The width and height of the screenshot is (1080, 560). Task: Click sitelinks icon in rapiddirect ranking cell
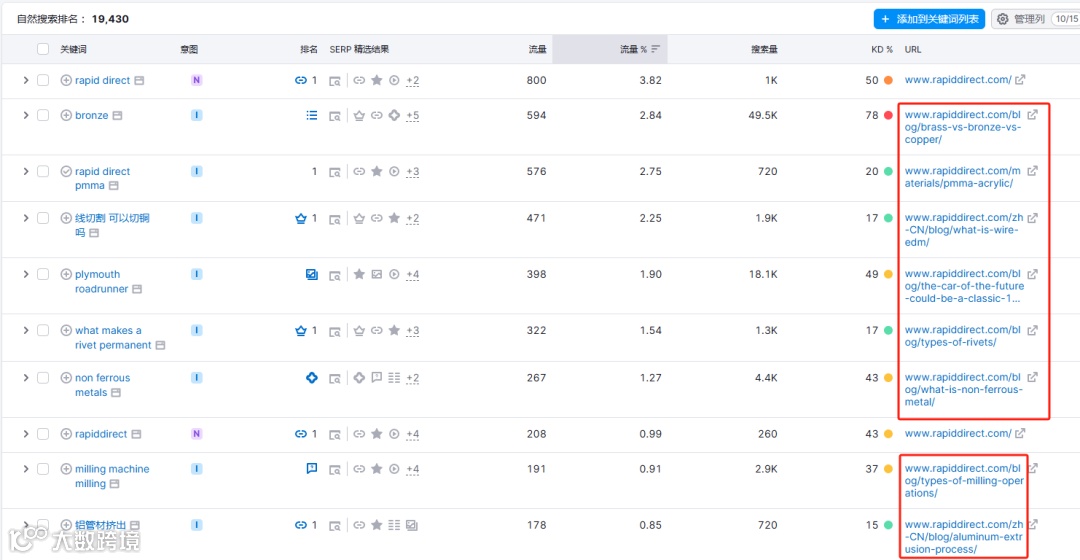point(301,434)
